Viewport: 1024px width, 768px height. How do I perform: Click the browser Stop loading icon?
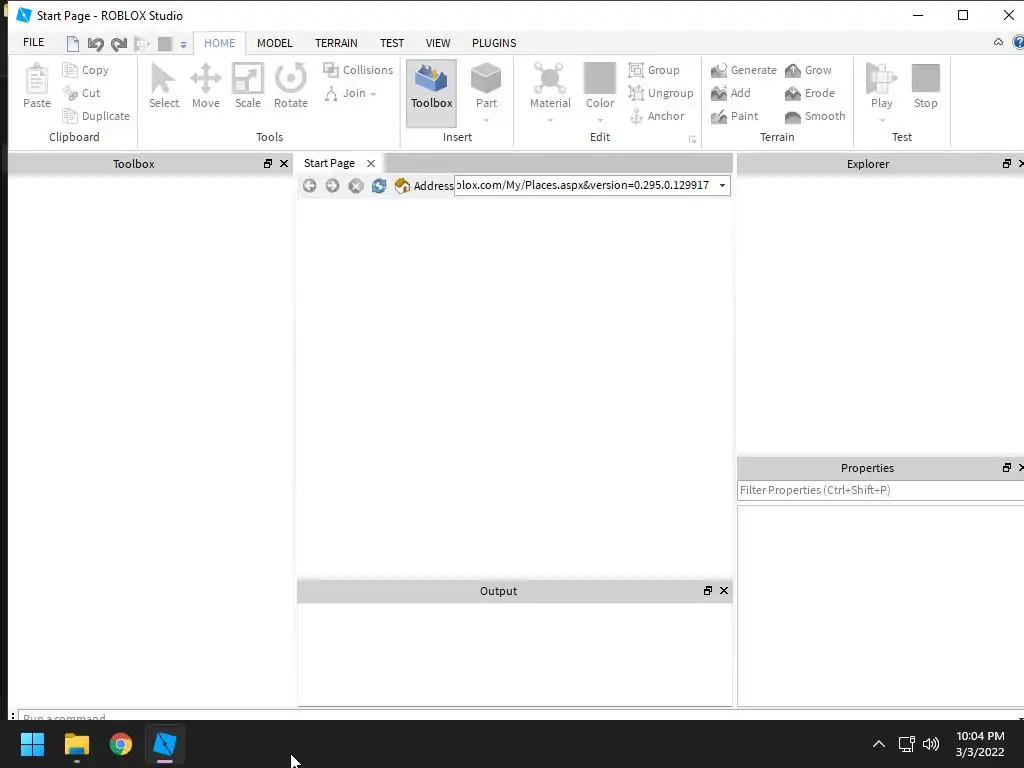355,185
